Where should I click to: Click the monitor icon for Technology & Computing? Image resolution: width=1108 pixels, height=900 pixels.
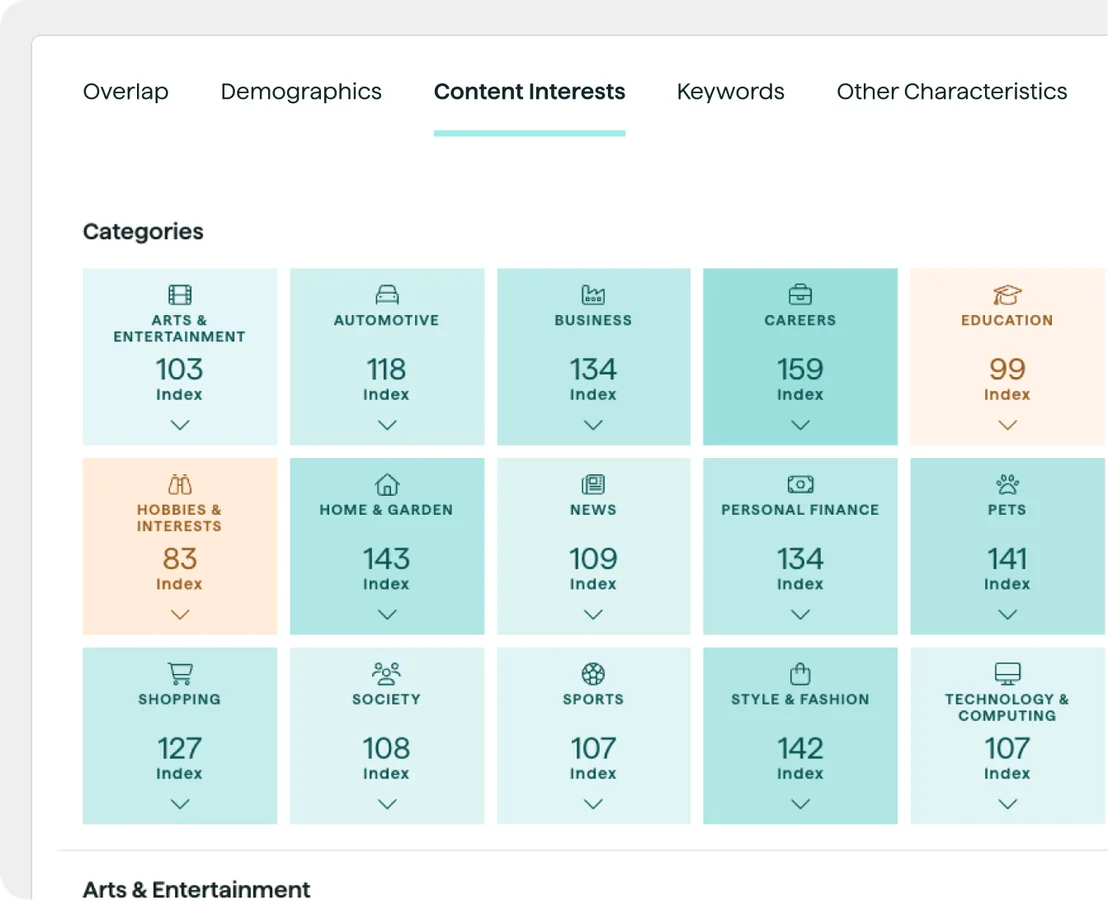[1007, 673]
